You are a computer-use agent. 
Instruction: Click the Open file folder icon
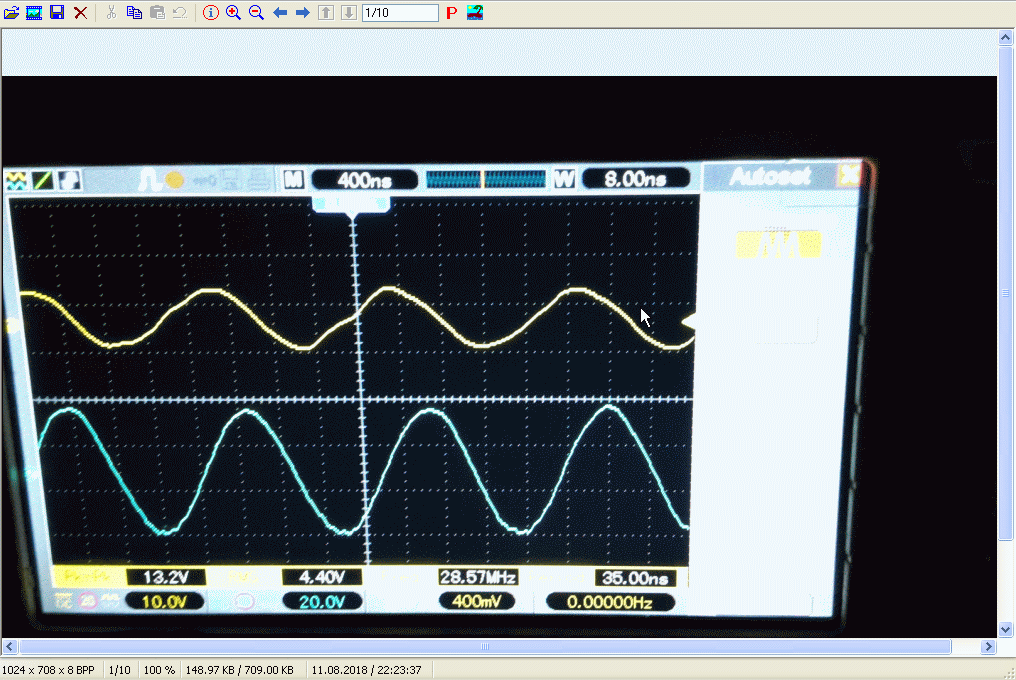point(11,13)
